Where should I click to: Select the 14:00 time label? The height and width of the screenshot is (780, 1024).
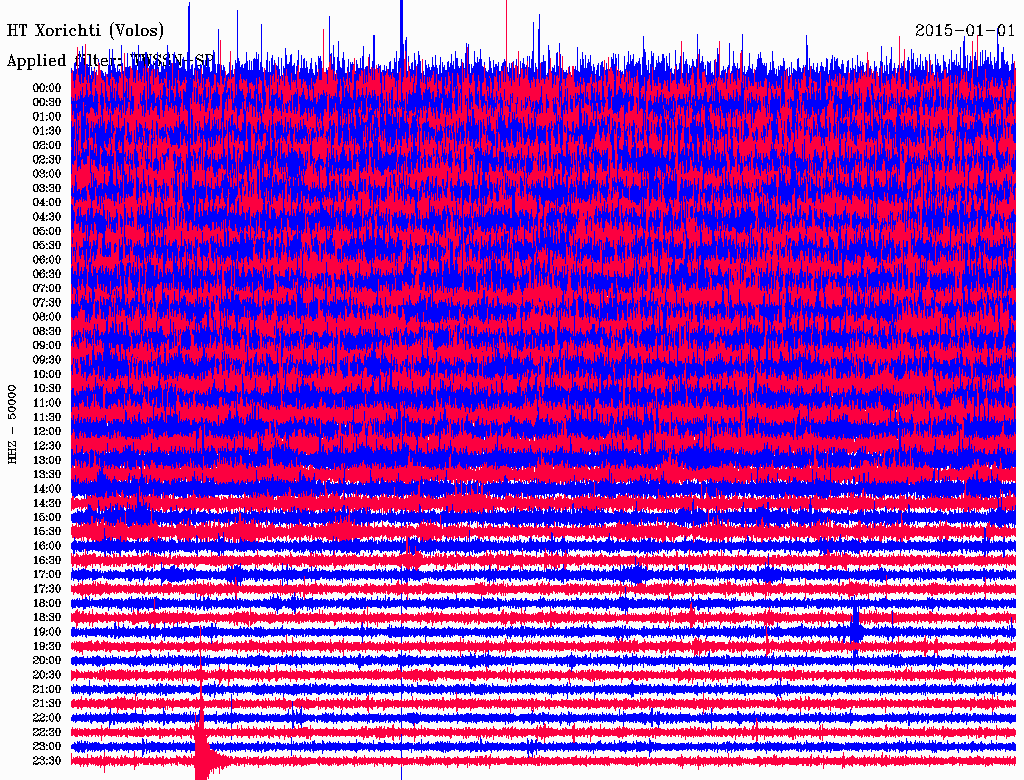click(x=47, y=489)
